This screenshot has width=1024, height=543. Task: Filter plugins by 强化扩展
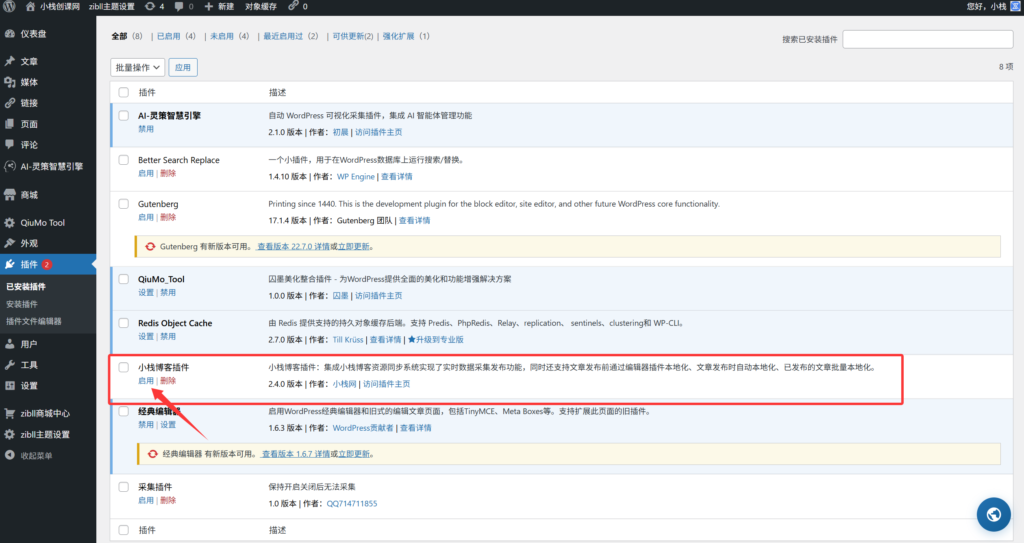[398, 37]
